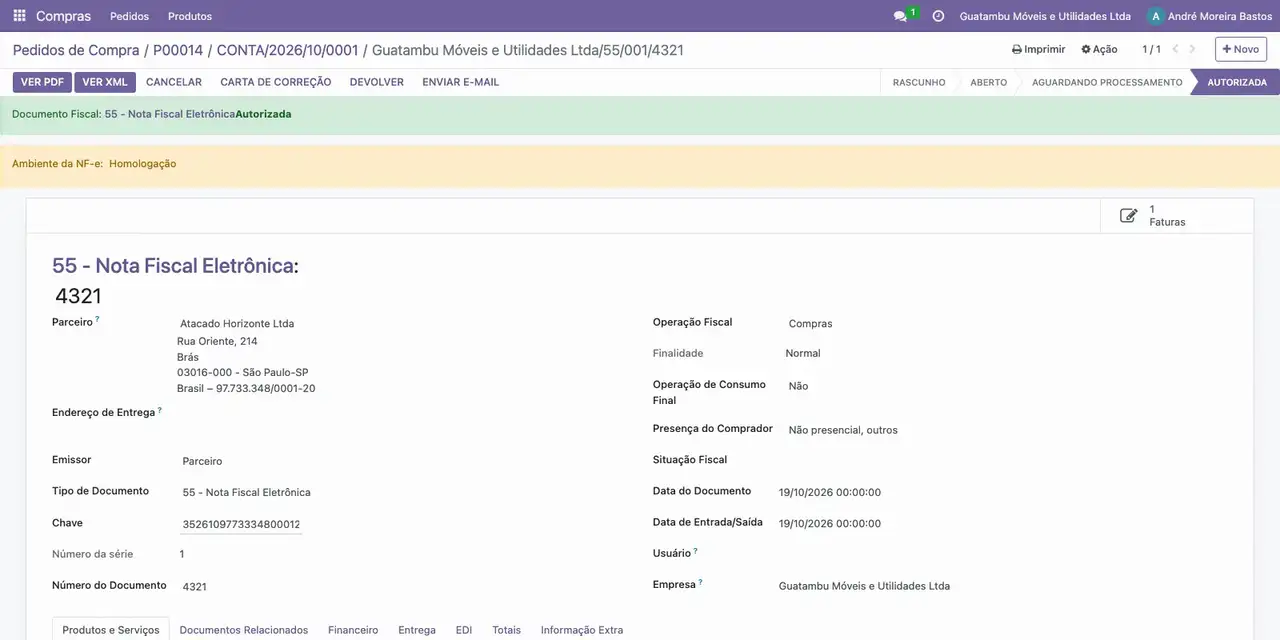Open the Entrega tab
The width and height of the screenshot is (1280, 640).
pos(417,630)
